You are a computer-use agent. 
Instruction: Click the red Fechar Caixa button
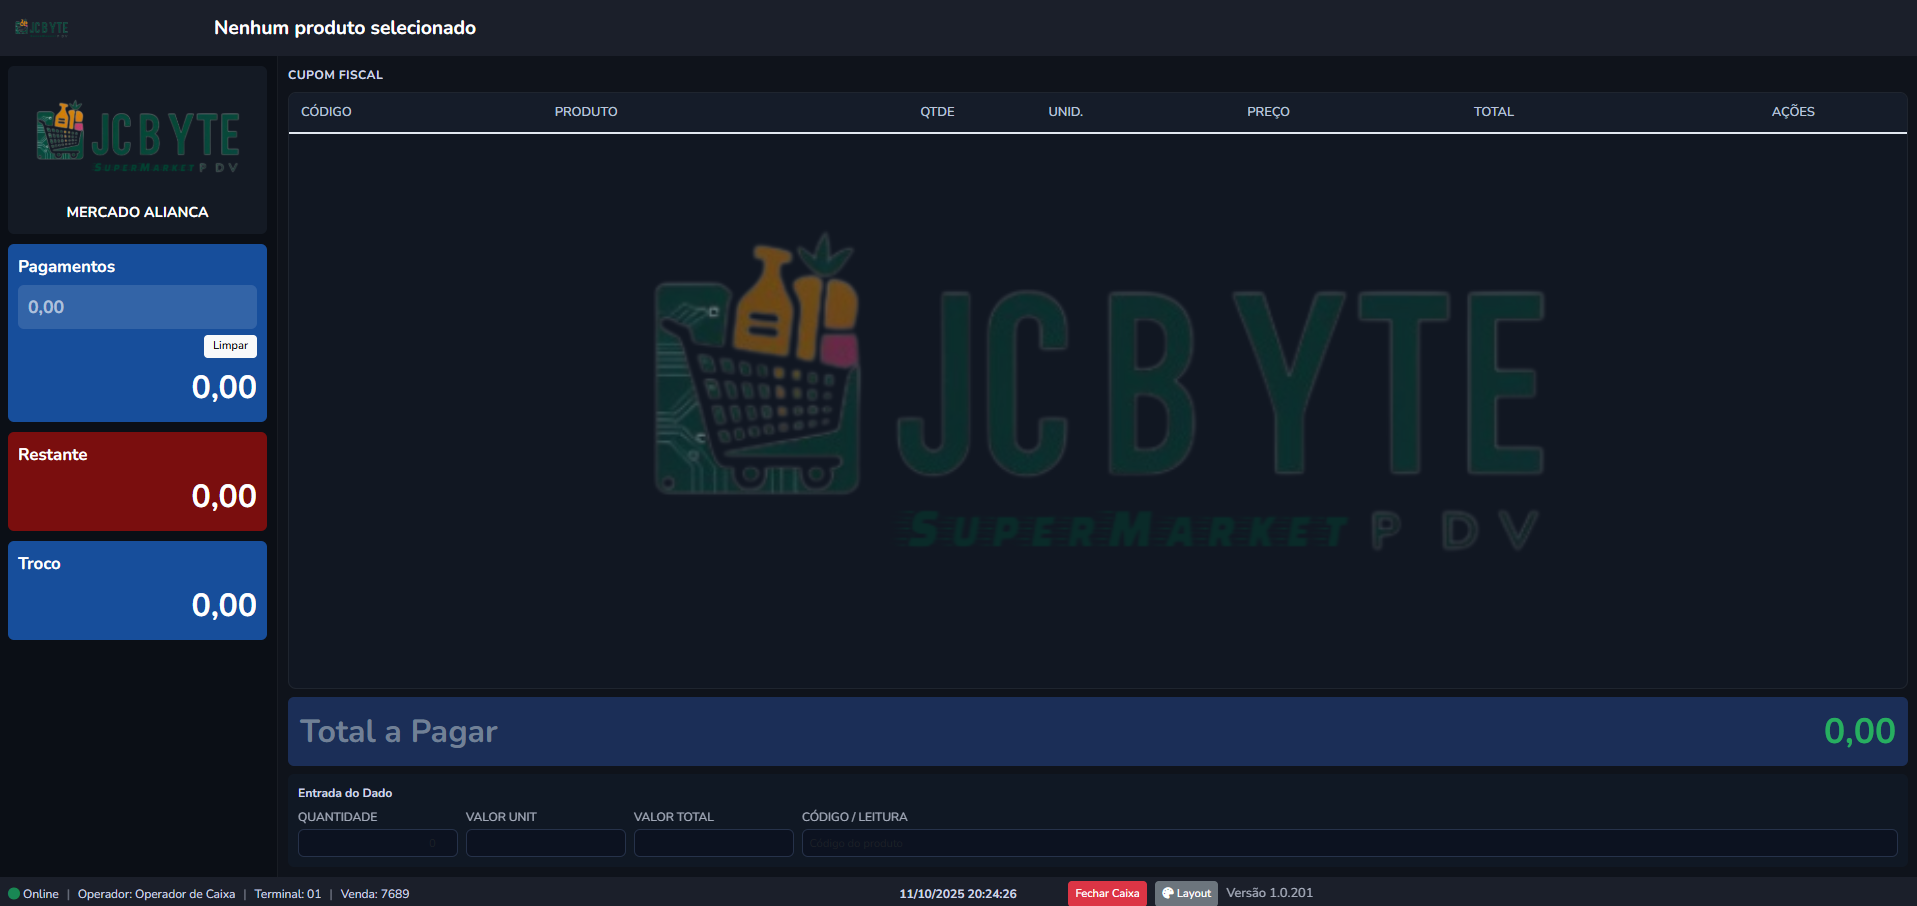tap(1107, 894)
